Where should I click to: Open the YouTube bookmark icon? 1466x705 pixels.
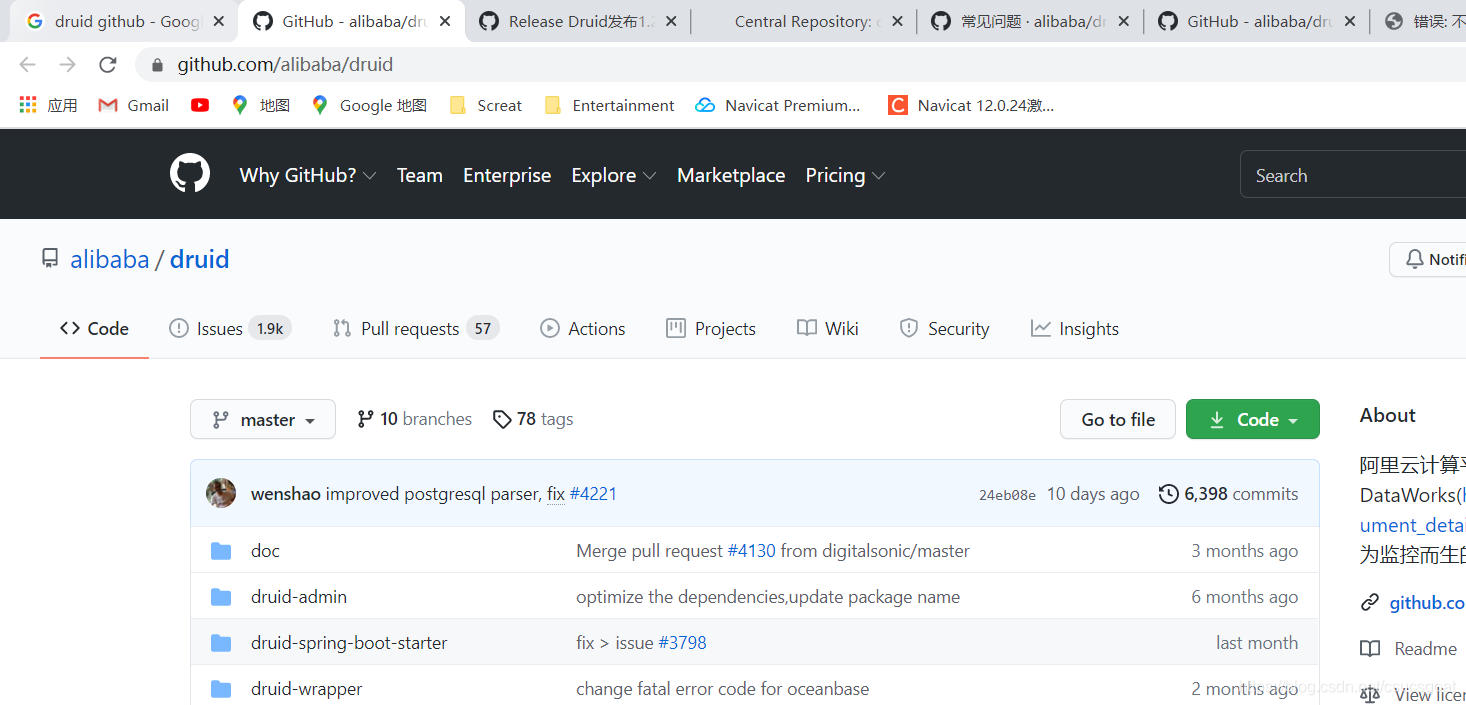point(200,105)
